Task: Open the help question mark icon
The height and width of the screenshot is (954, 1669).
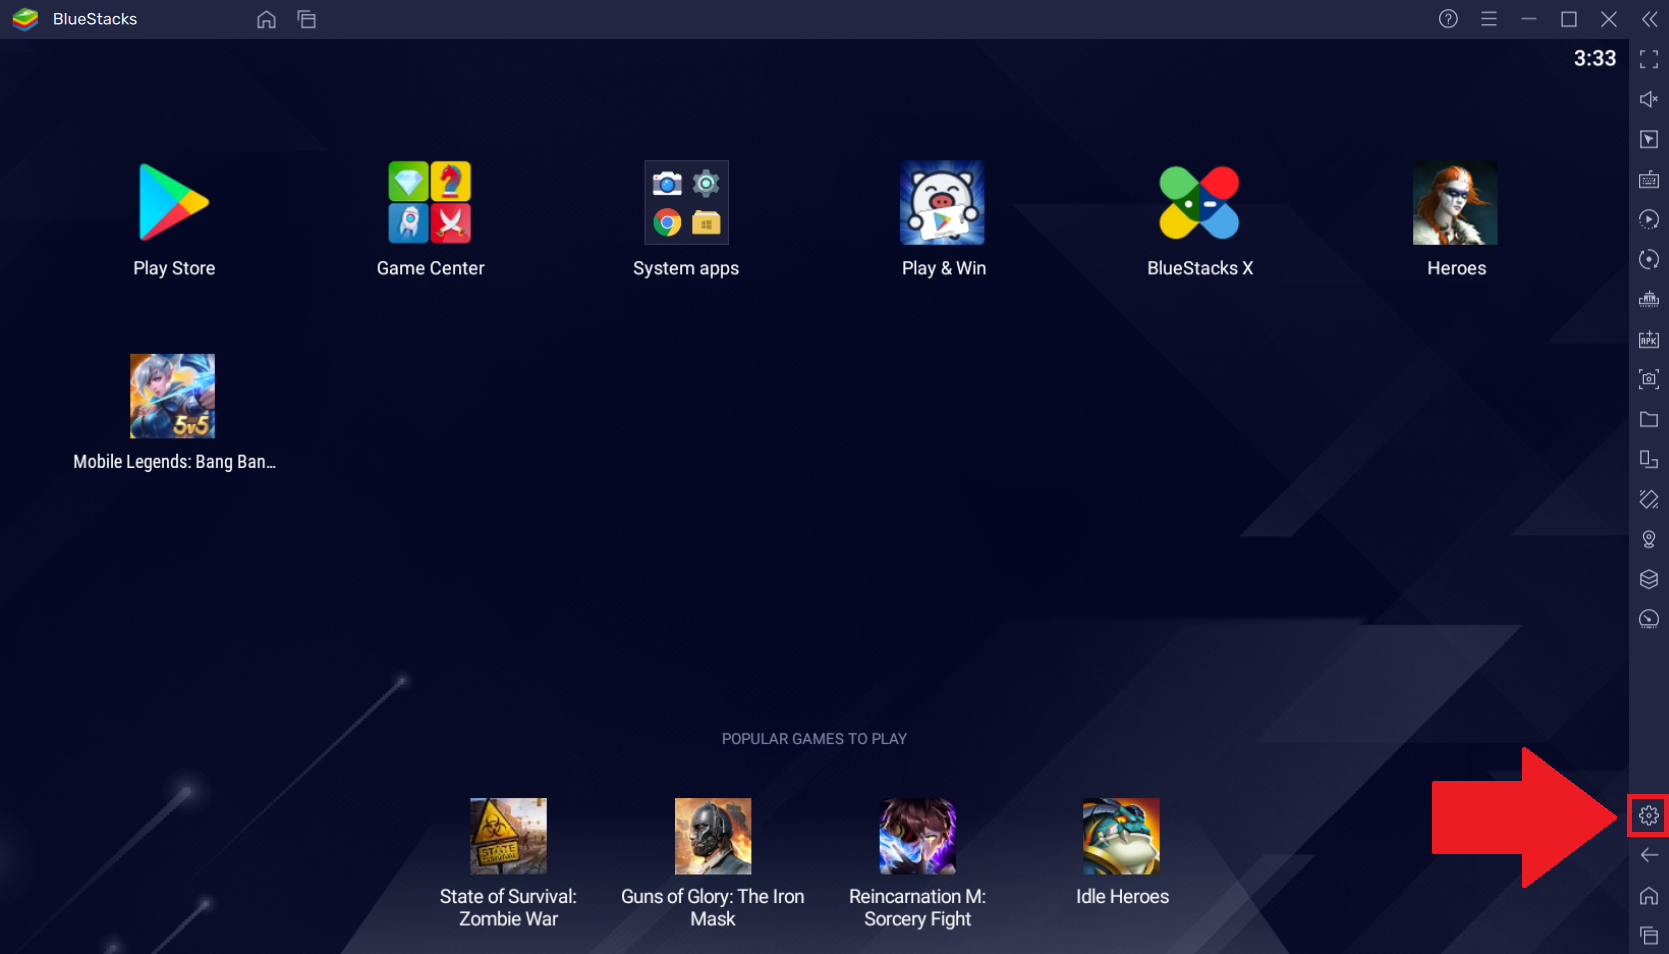Action: [x=1448, y=19]
